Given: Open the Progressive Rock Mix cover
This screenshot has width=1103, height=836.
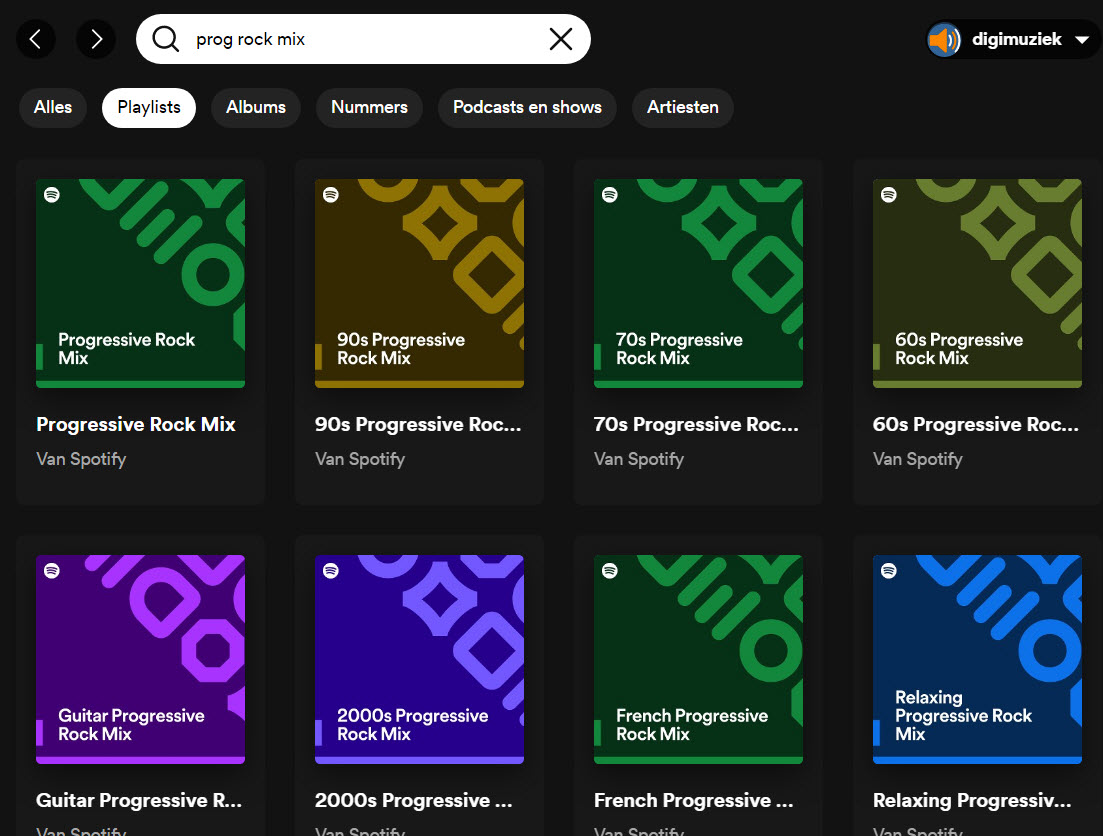Looking at the screenshot, I should tap(140, 283).
